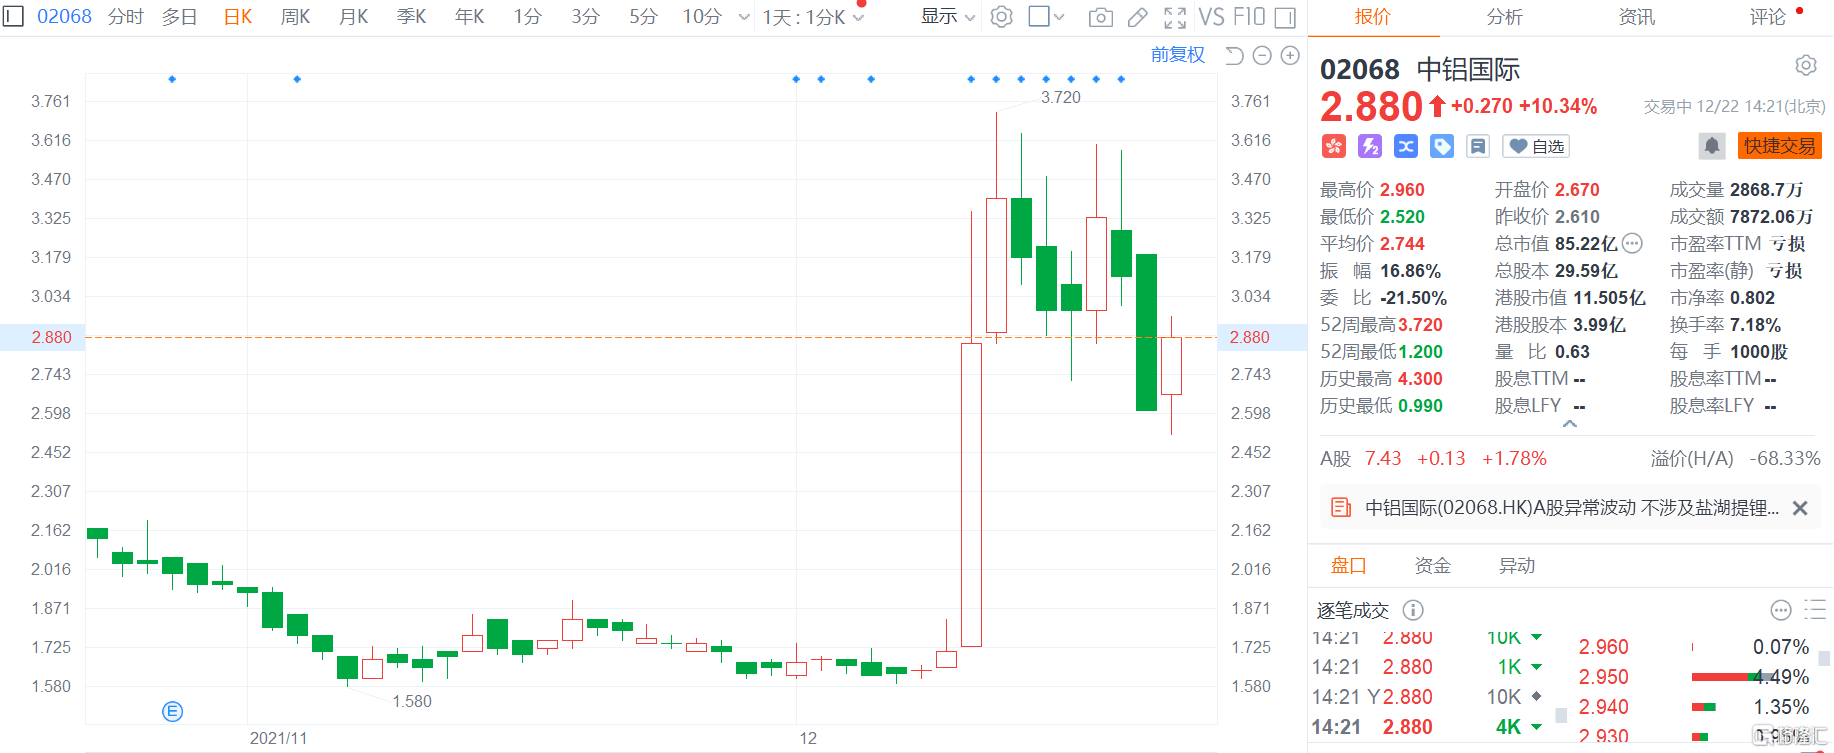Open quote panel settings gear
Viewport: 1834px width, 753px height.
(x=1805, y=65)
